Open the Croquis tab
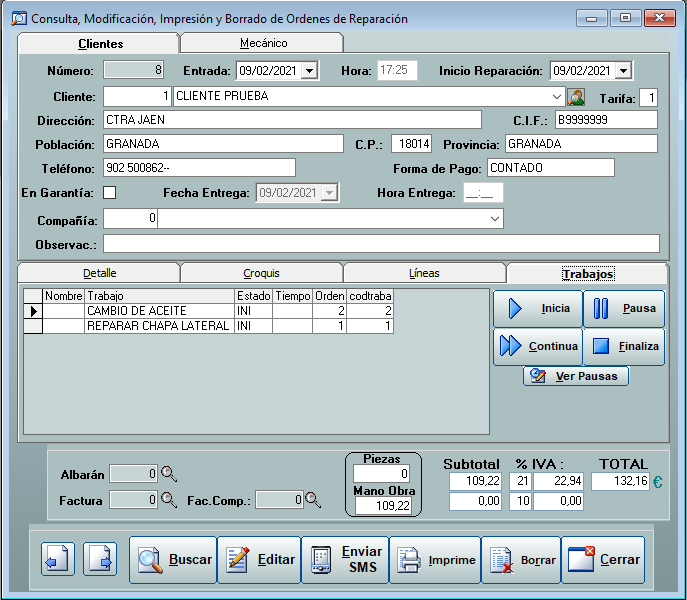The width and height of the screenshot is (687, 600). [x=261, y=273]
